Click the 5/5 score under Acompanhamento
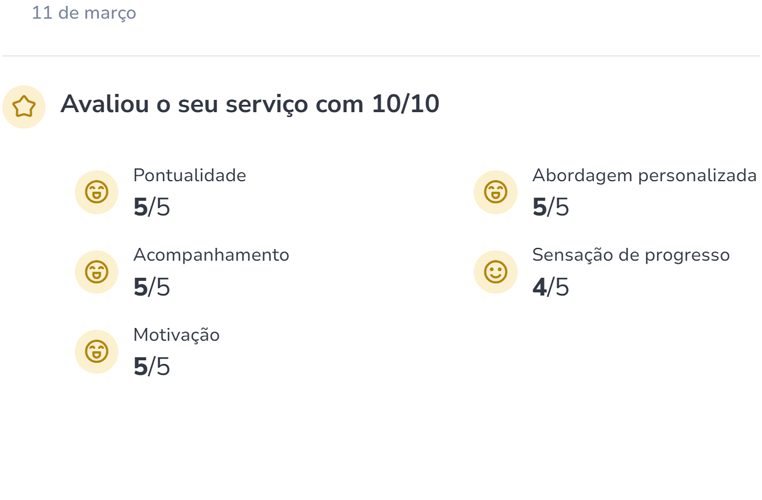 point(152,288)
